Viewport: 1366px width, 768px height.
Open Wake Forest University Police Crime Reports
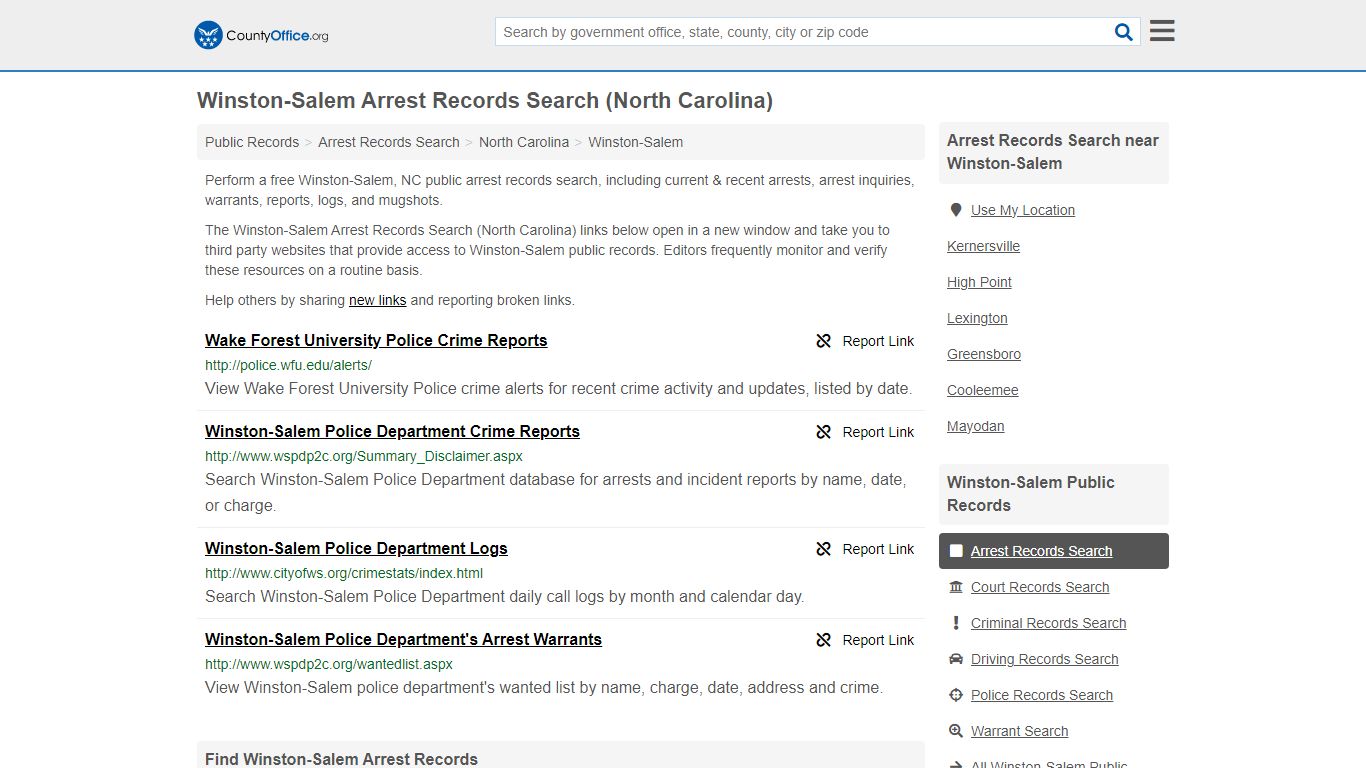click(x=376, y=340)
